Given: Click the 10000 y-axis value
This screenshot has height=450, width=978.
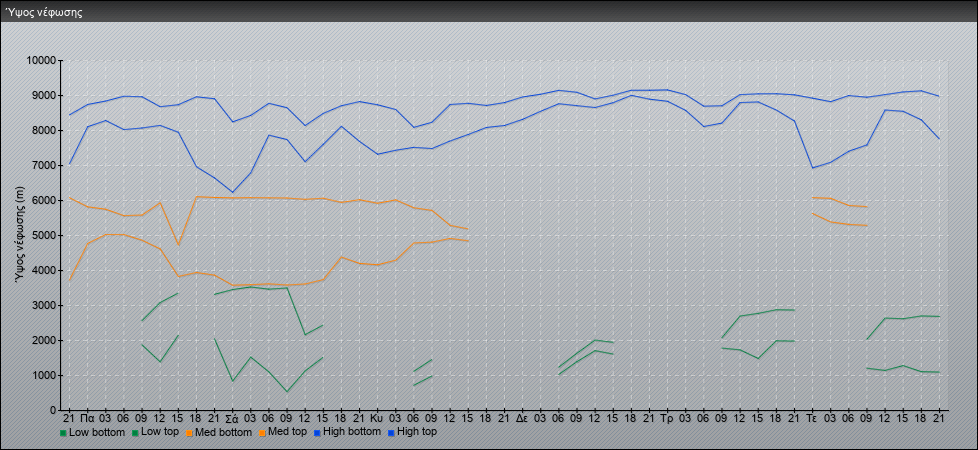Looking at the screenshot, I should pos(41,61).
